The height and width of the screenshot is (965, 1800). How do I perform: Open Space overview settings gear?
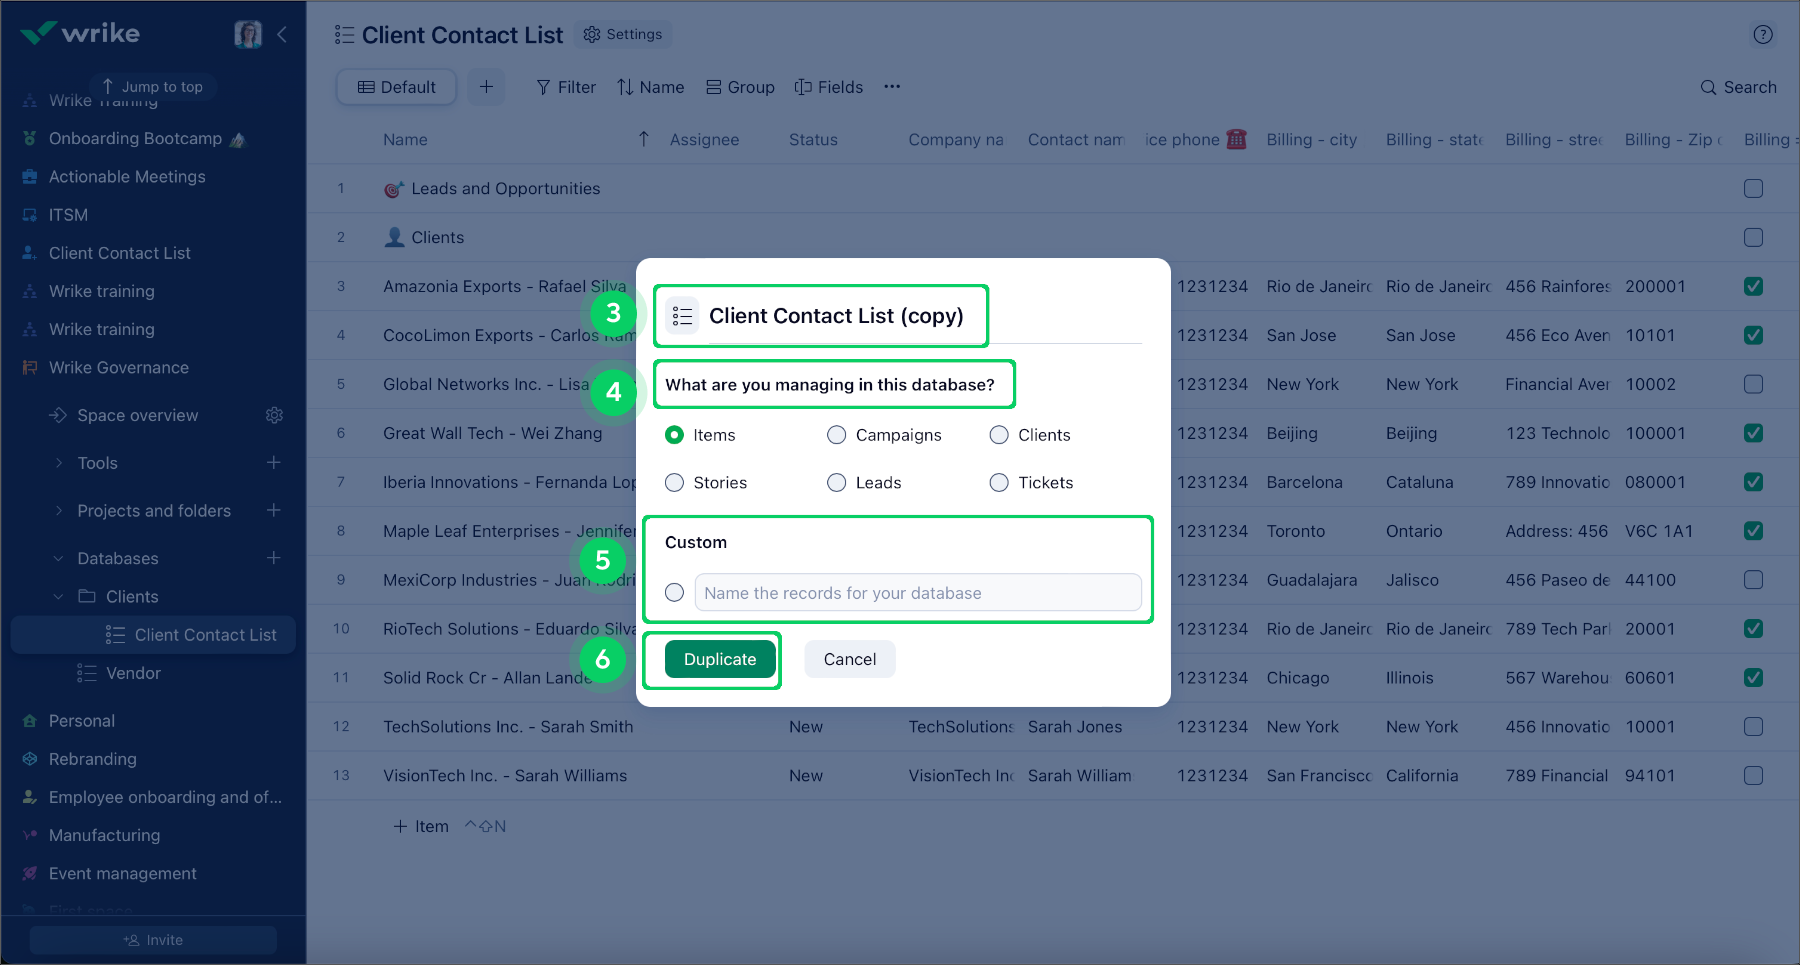pyautogui.click(x=274, y=415)
